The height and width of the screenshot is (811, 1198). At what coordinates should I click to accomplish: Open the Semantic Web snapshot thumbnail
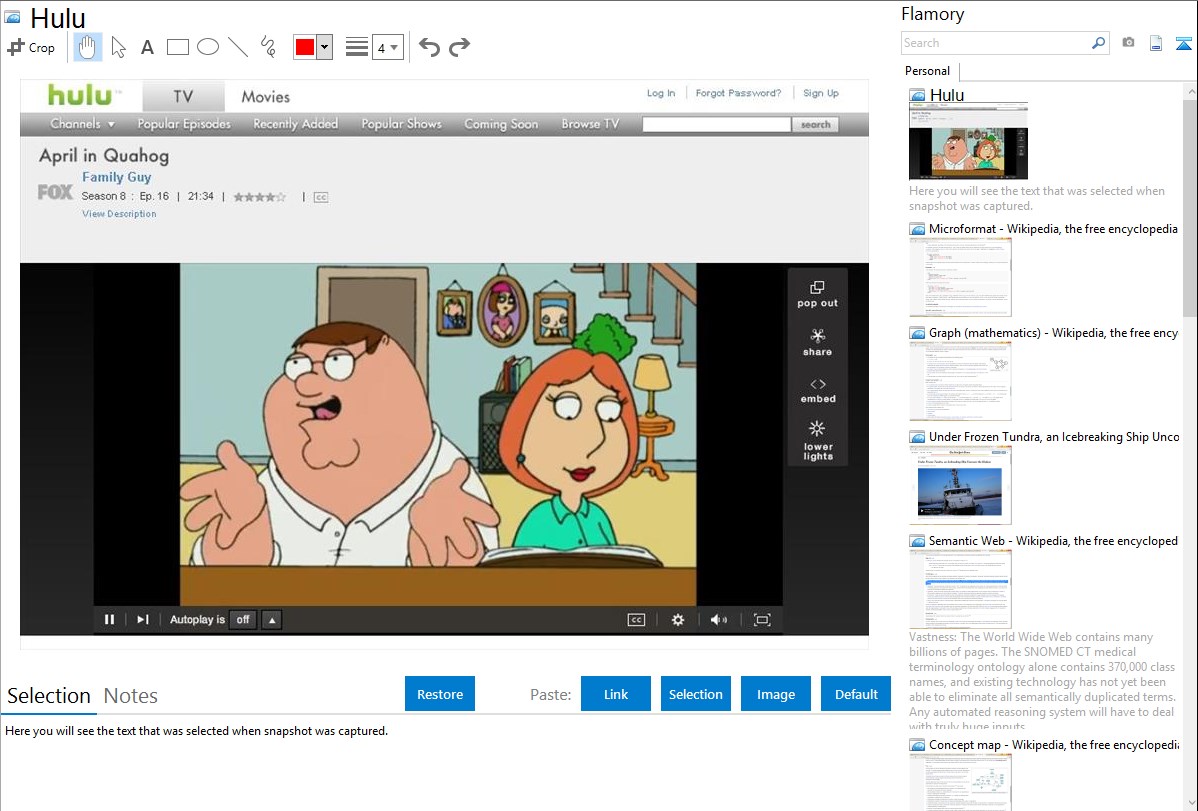pos(960,588)
